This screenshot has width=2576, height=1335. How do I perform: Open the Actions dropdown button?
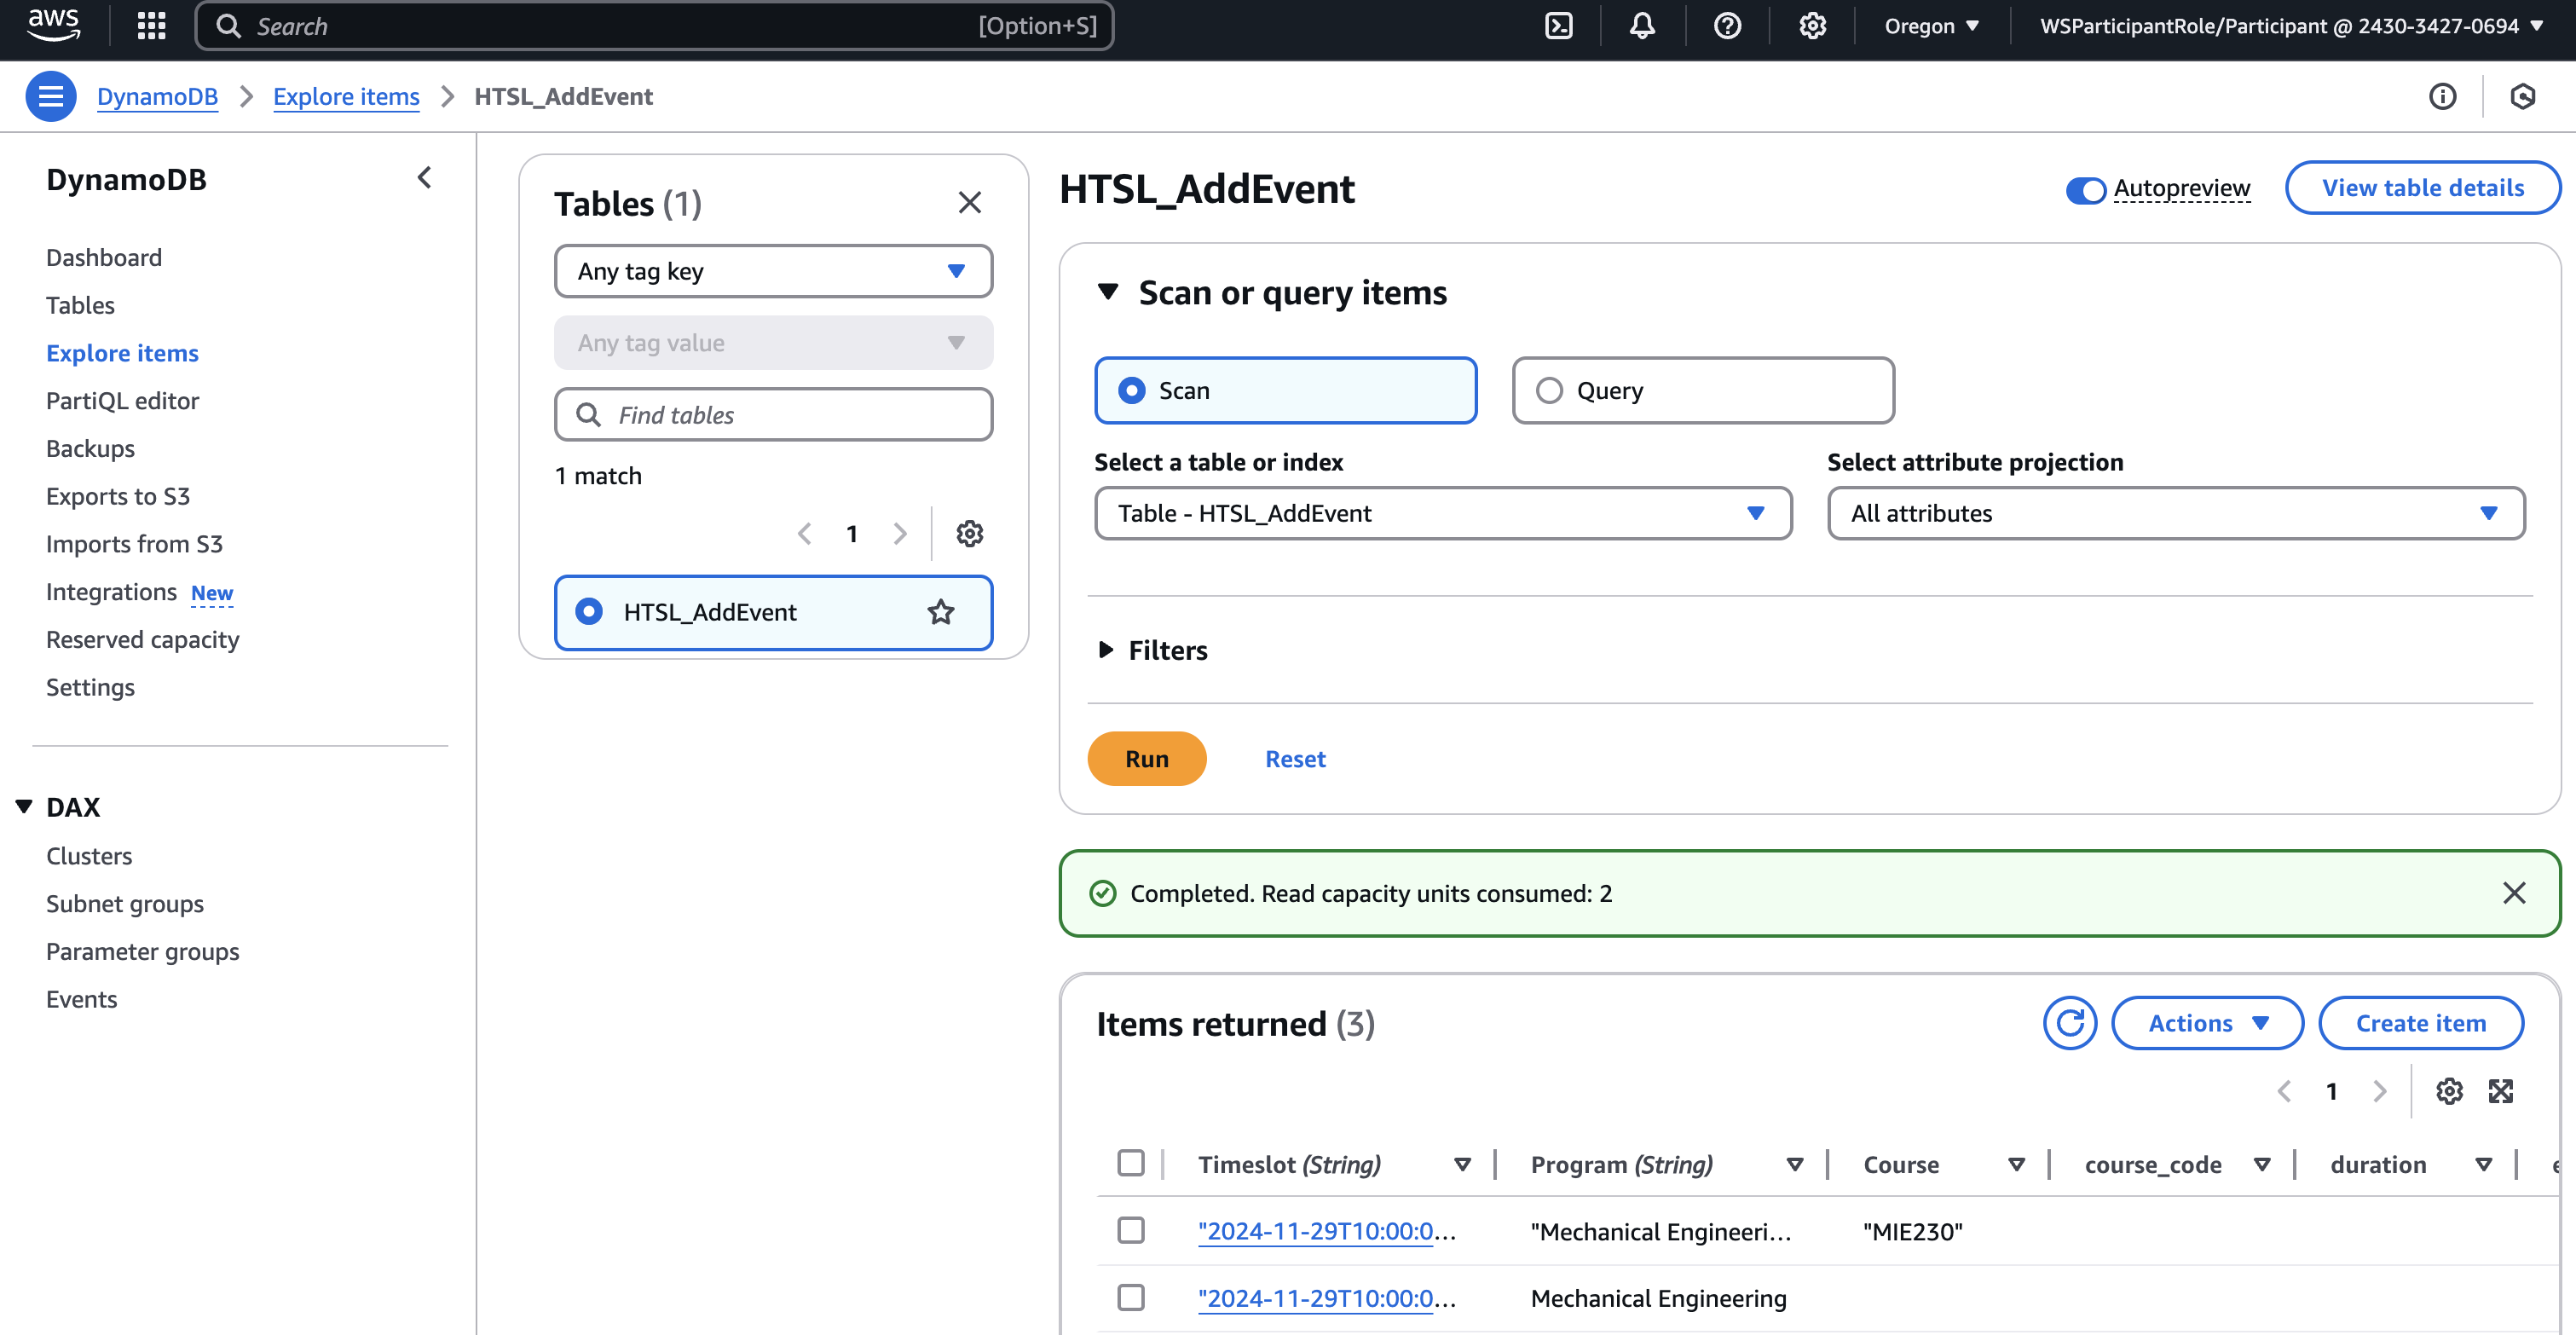2206,1023
